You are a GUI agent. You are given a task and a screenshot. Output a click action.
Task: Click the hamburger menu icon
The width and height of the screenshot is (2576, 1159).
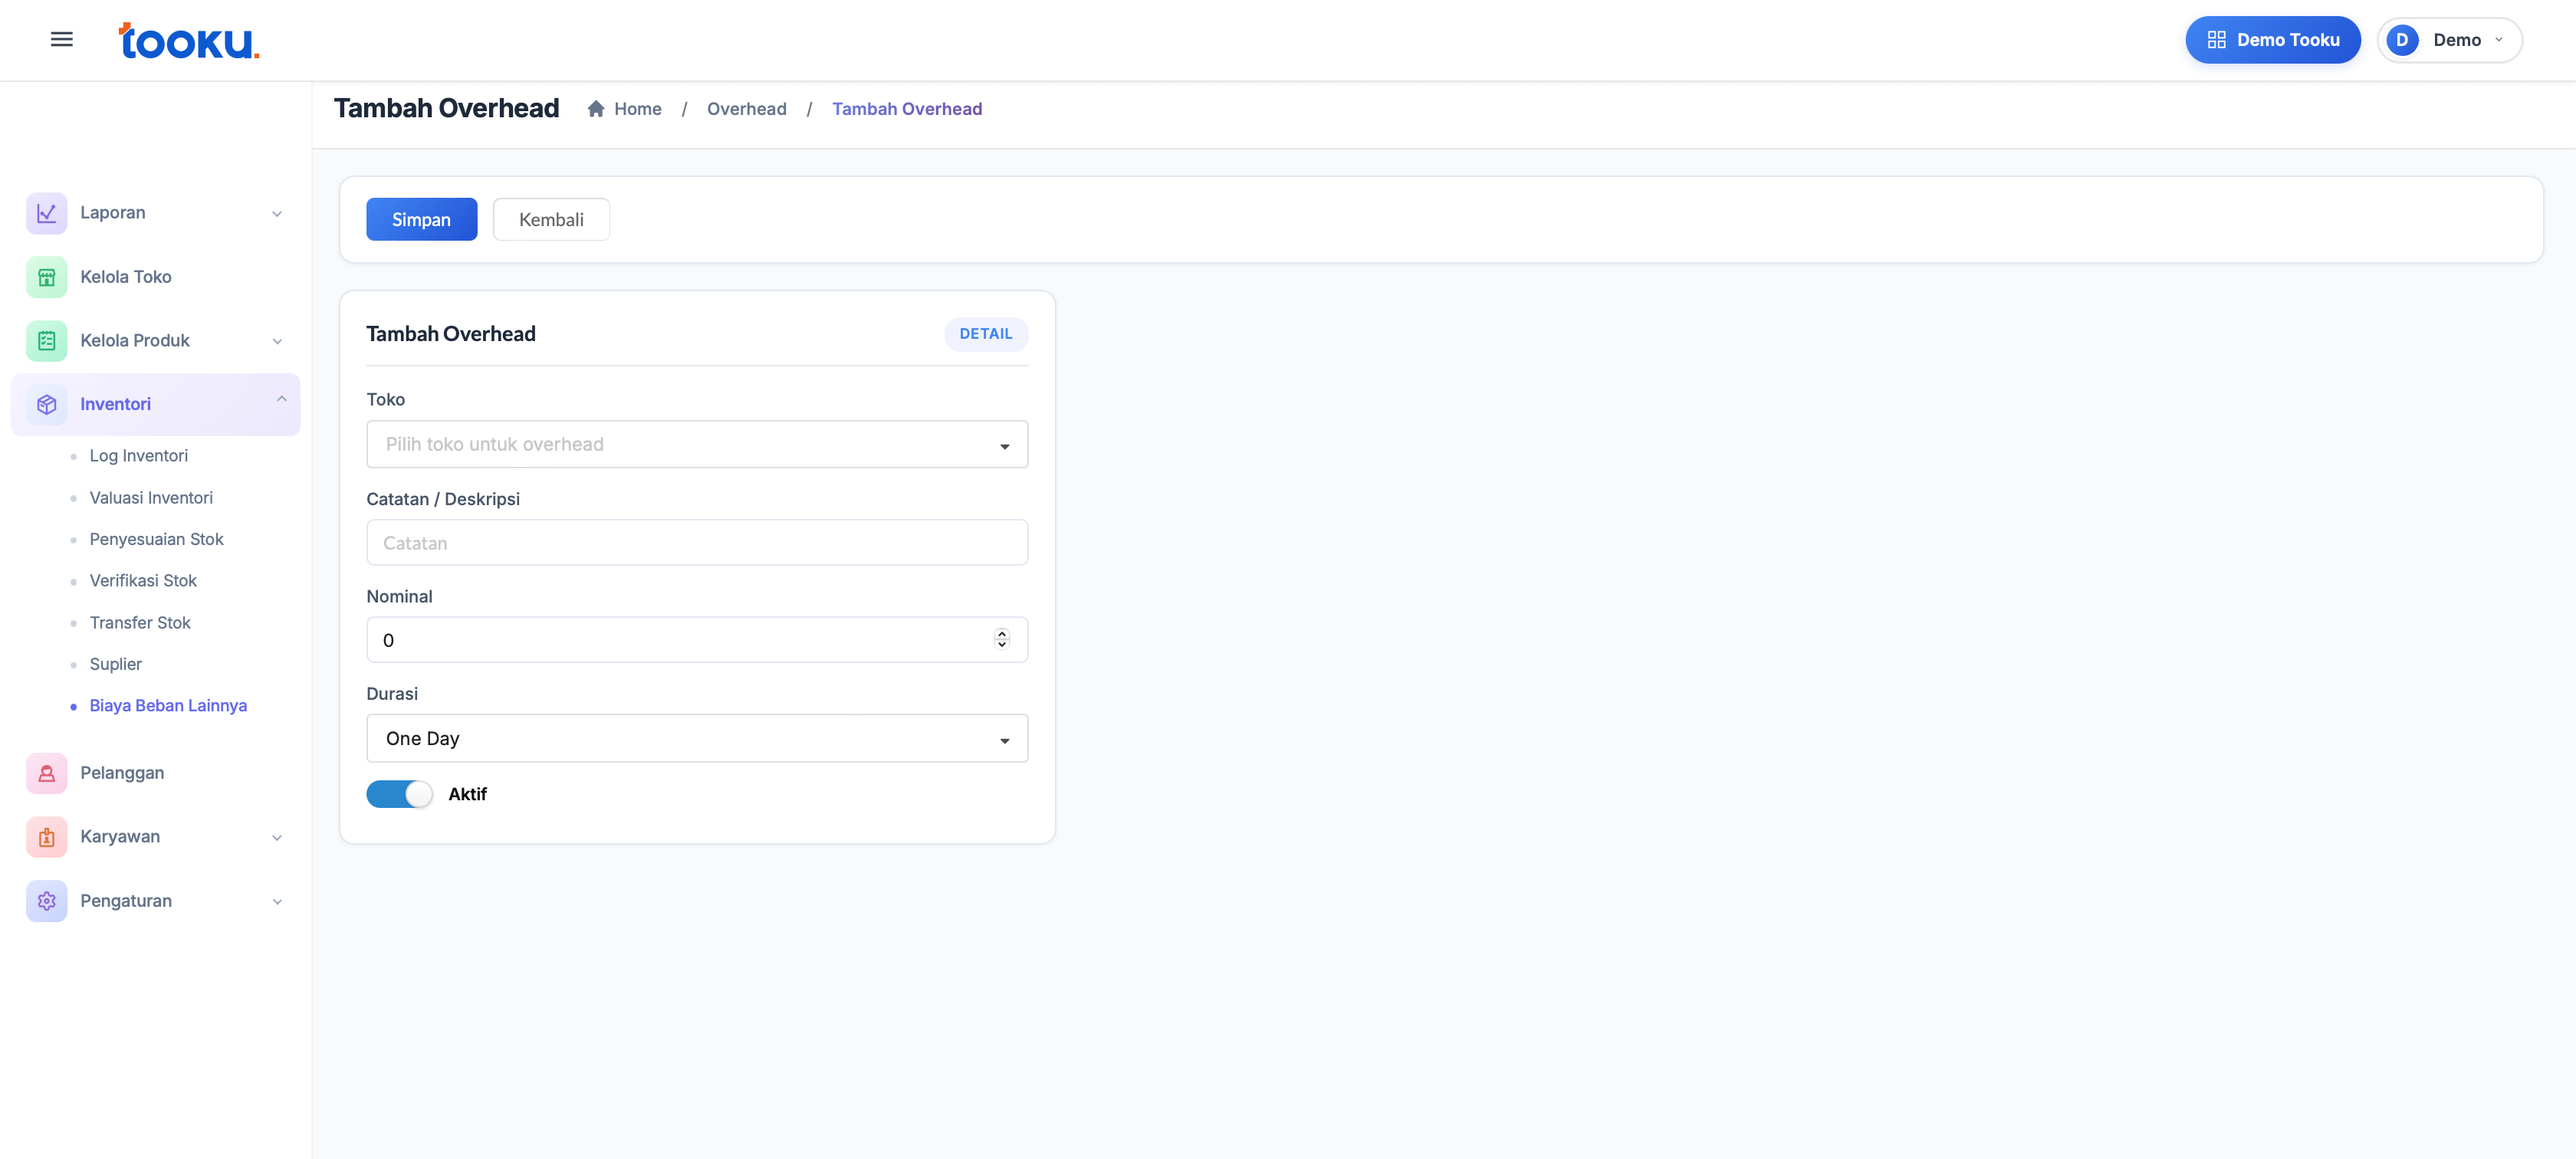pyautogui.click(x=61, y=40)
